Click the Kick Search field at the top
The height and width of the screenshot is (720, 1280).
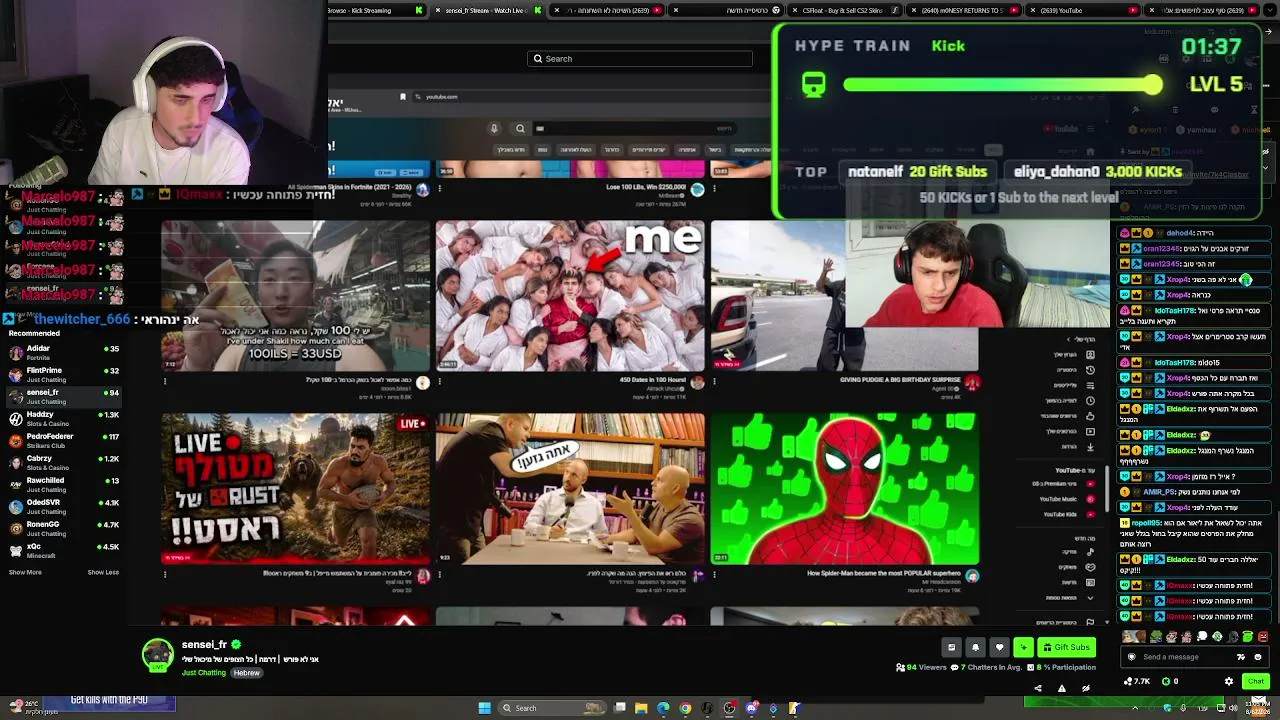pos(640,59)
